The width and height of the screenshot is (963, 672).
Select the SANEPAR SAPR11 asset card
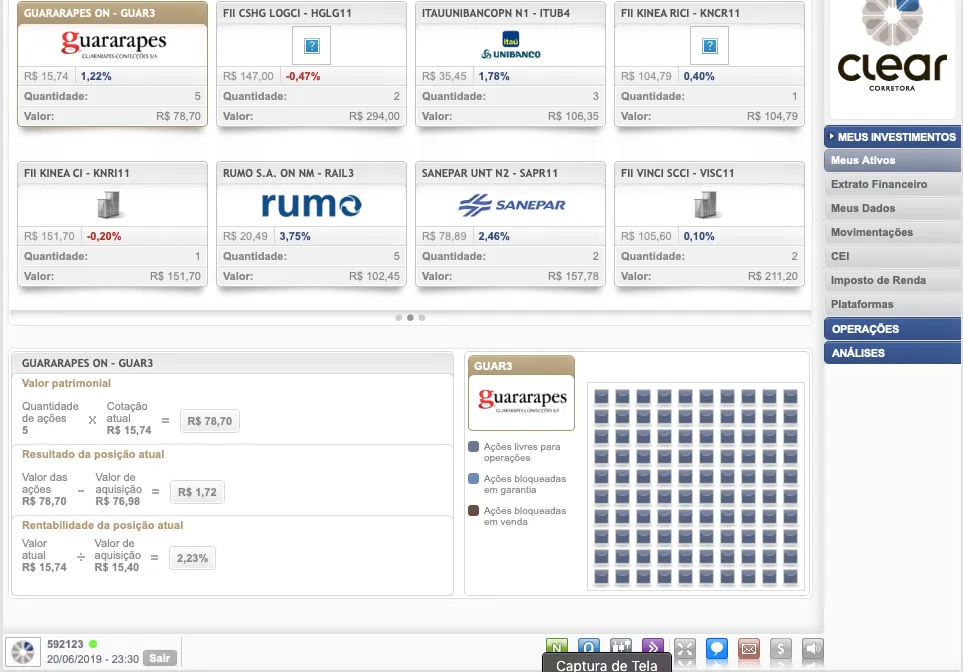510,225
